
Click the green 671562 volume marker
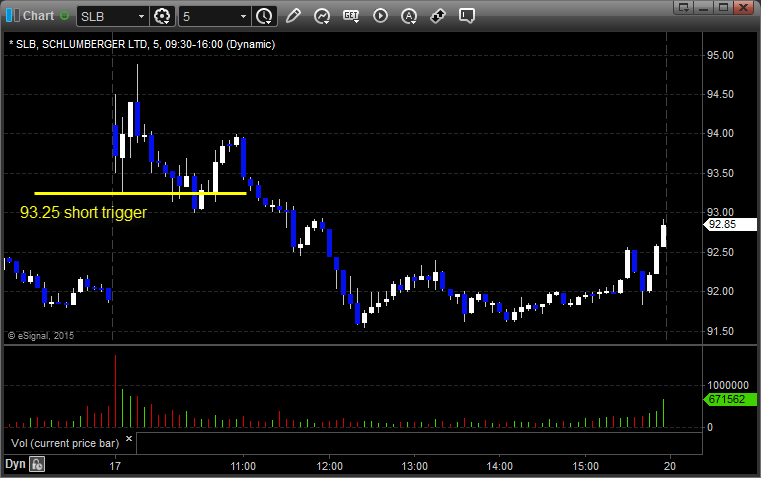pos(730,399)
